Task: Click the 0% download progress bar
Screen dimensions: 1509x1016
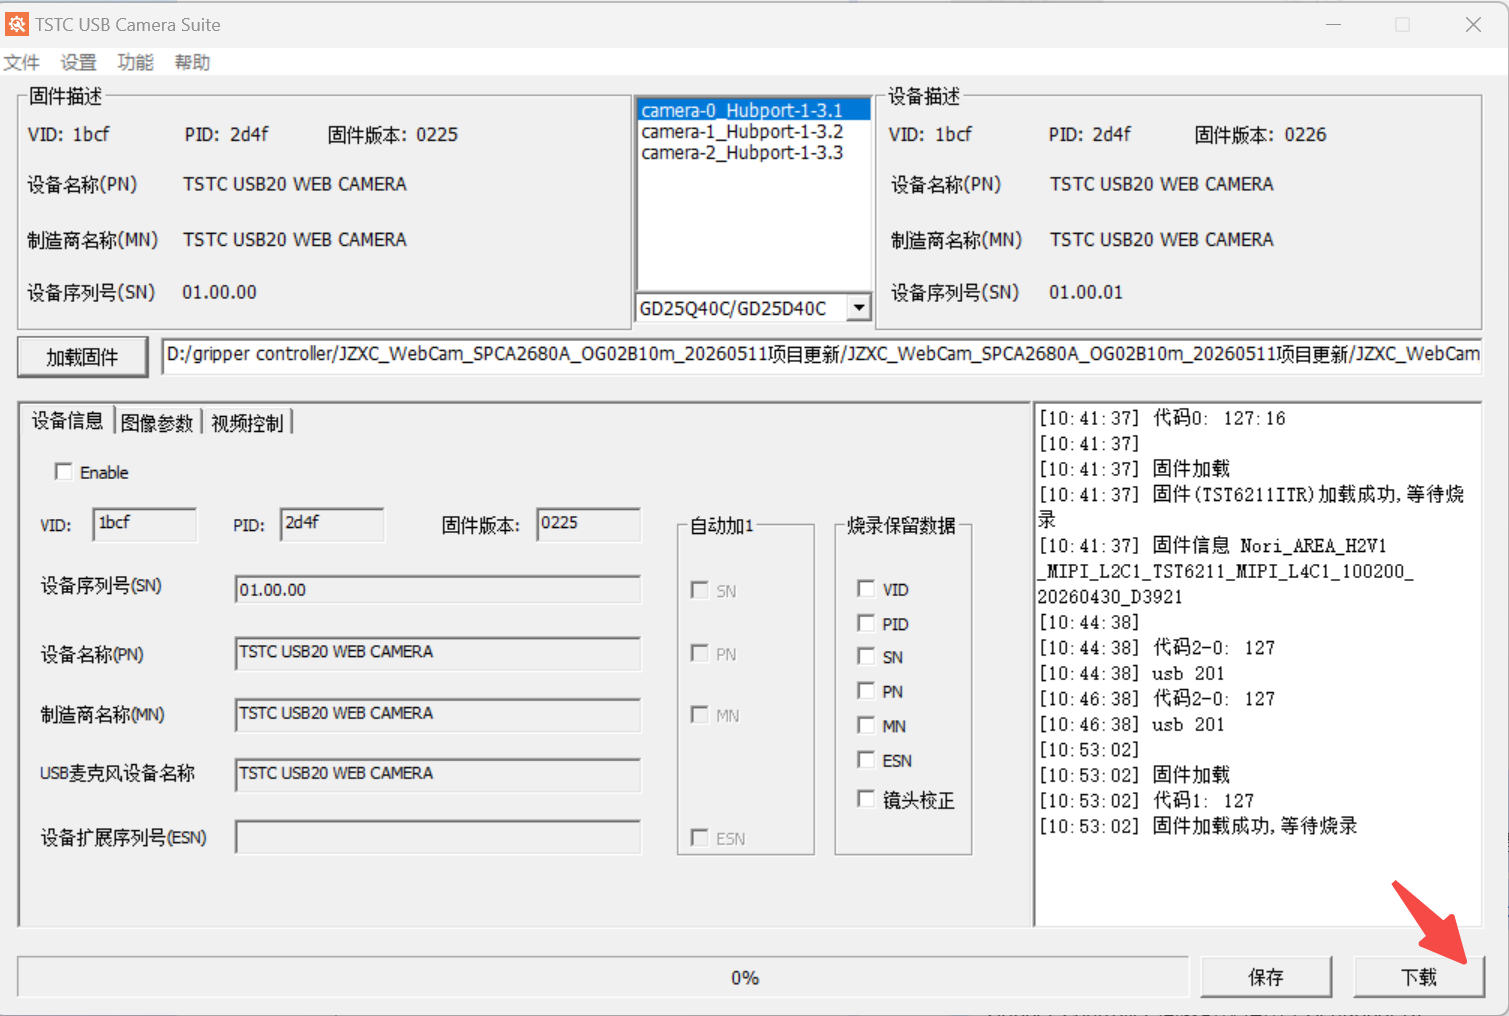Action: click(x=603, y=977)
